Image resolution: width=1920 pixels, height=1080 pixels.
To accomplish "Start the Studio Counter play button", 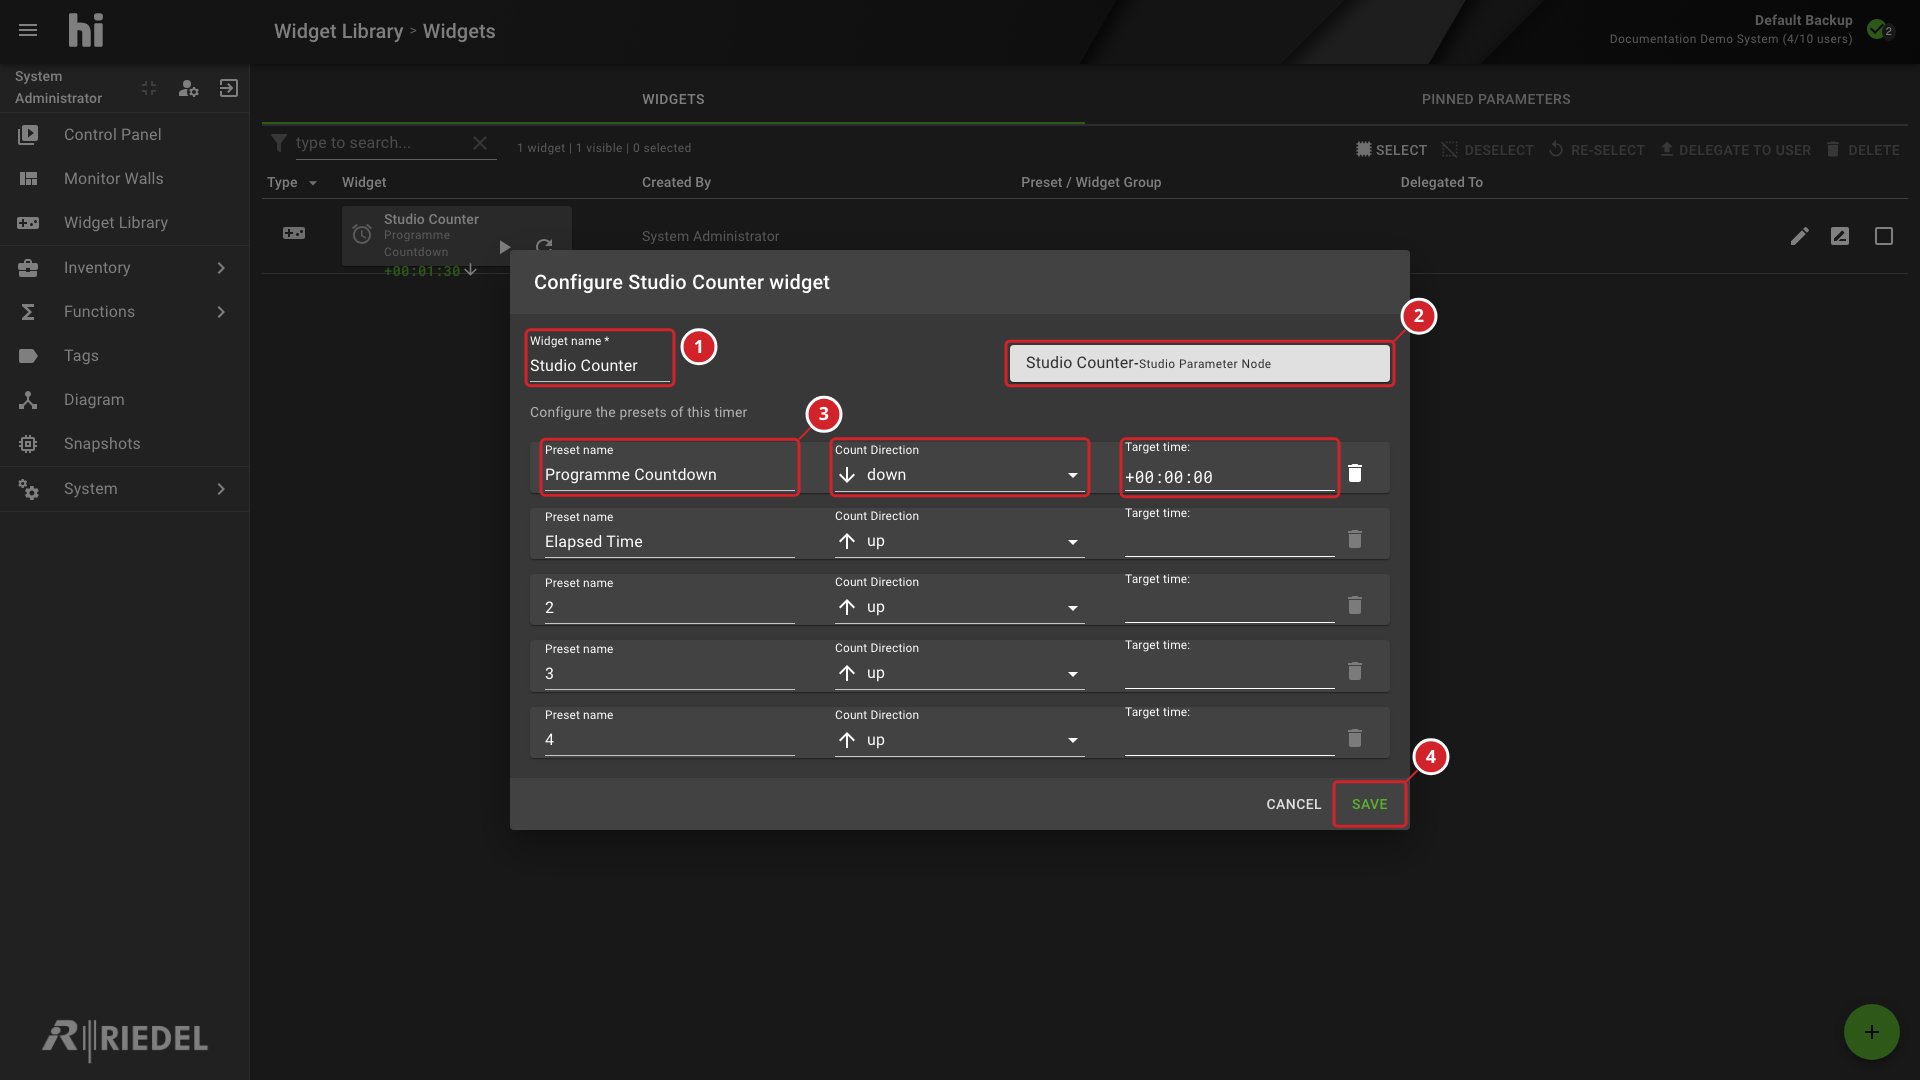I will (505, 246).
